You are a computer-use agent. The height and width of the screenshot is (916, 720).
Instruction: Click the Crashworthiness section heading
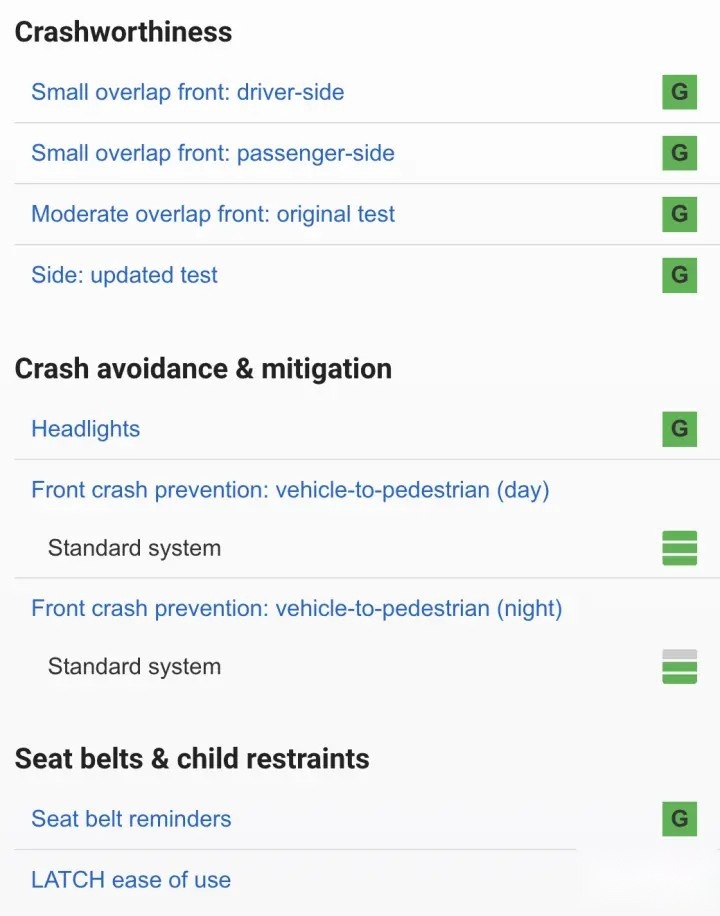[123, 32]
